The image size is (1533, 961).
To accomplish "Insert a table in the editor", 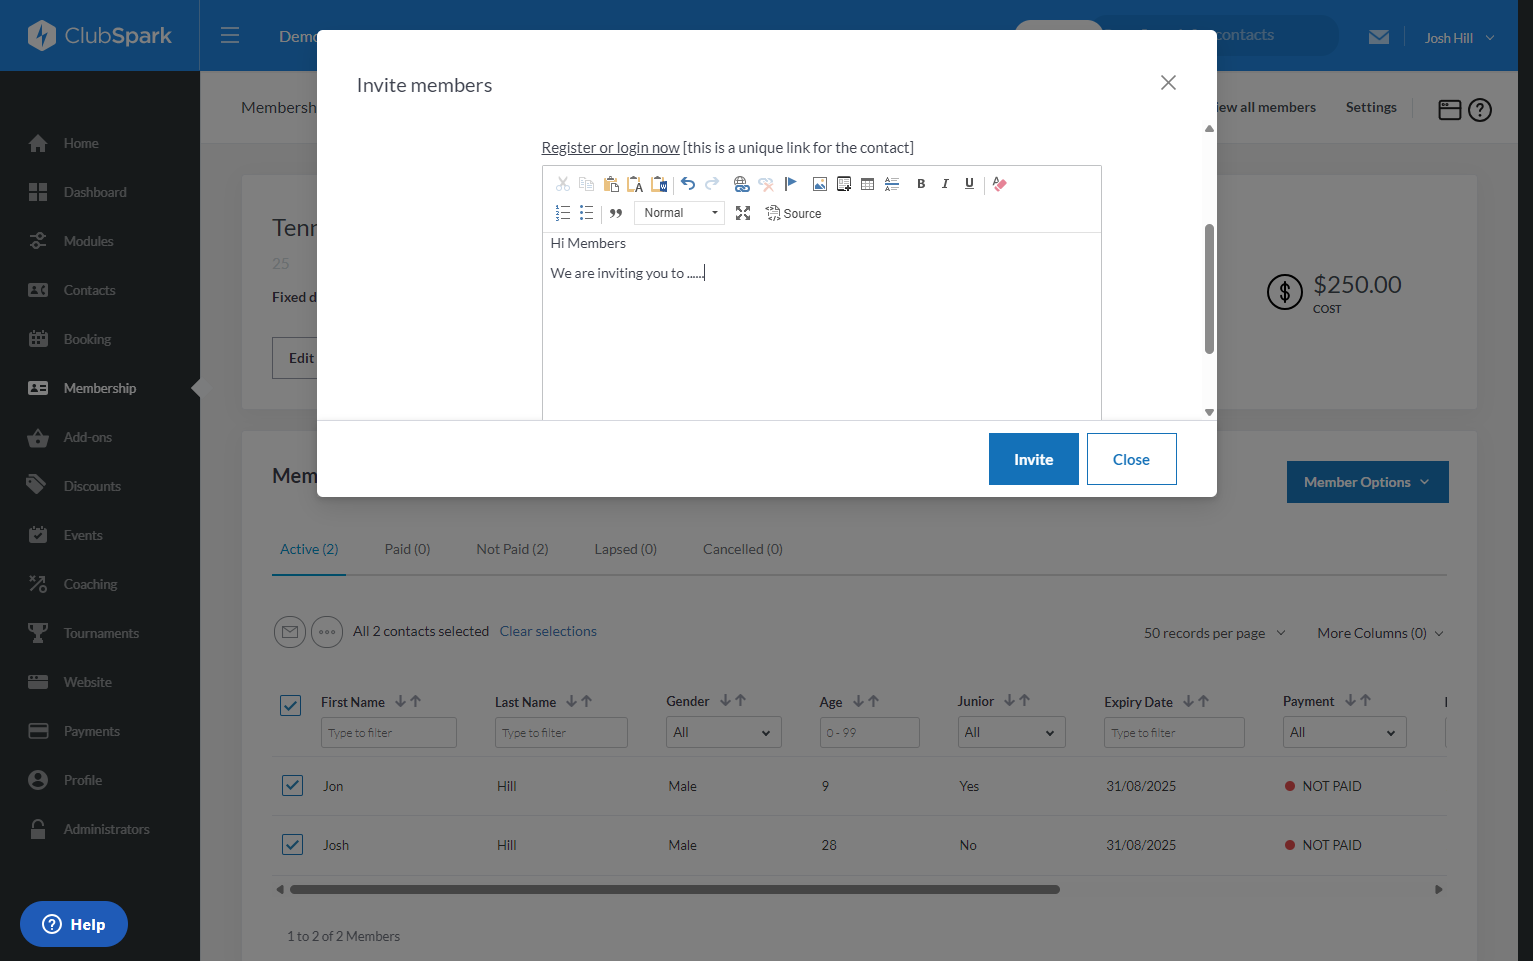I will (868, 184).
